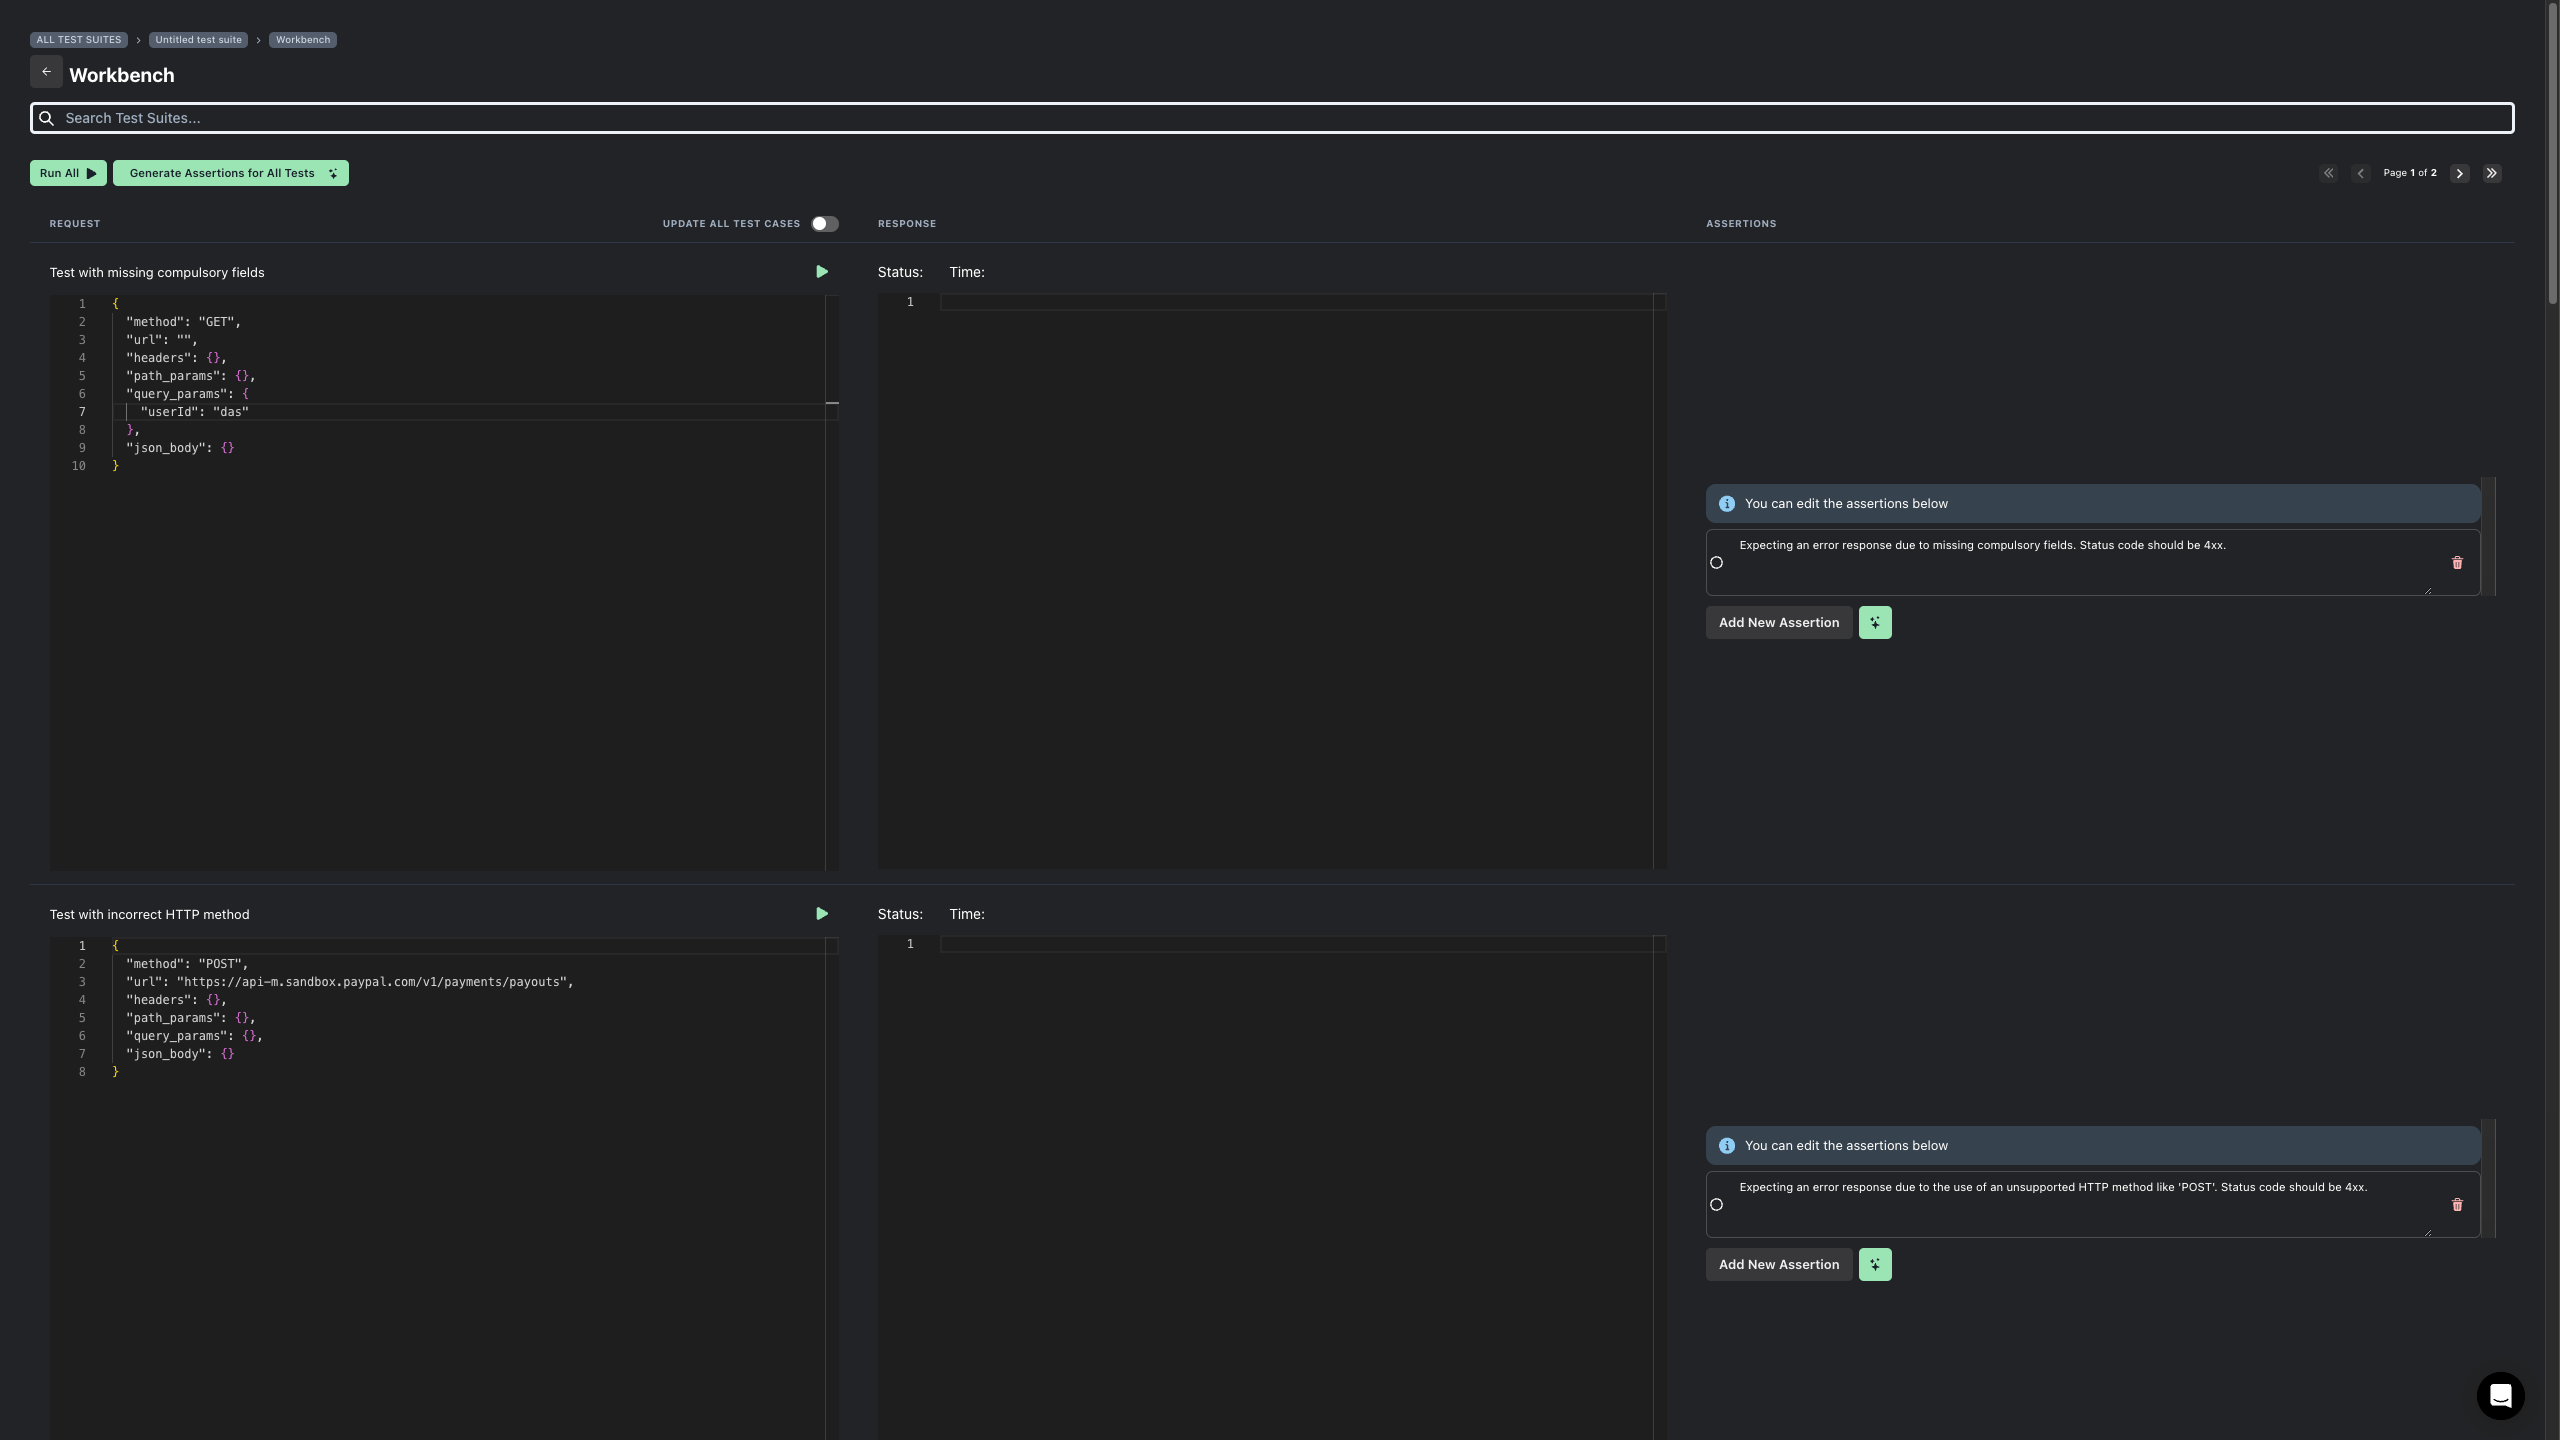Select radio circle of first assertion

click(x=1717, y=563)
